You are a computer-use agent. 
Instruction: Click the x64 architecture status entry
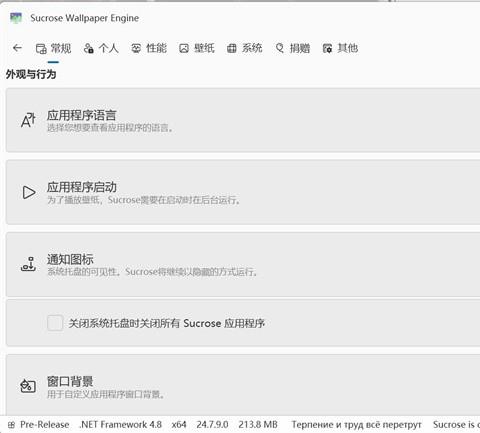179,425
